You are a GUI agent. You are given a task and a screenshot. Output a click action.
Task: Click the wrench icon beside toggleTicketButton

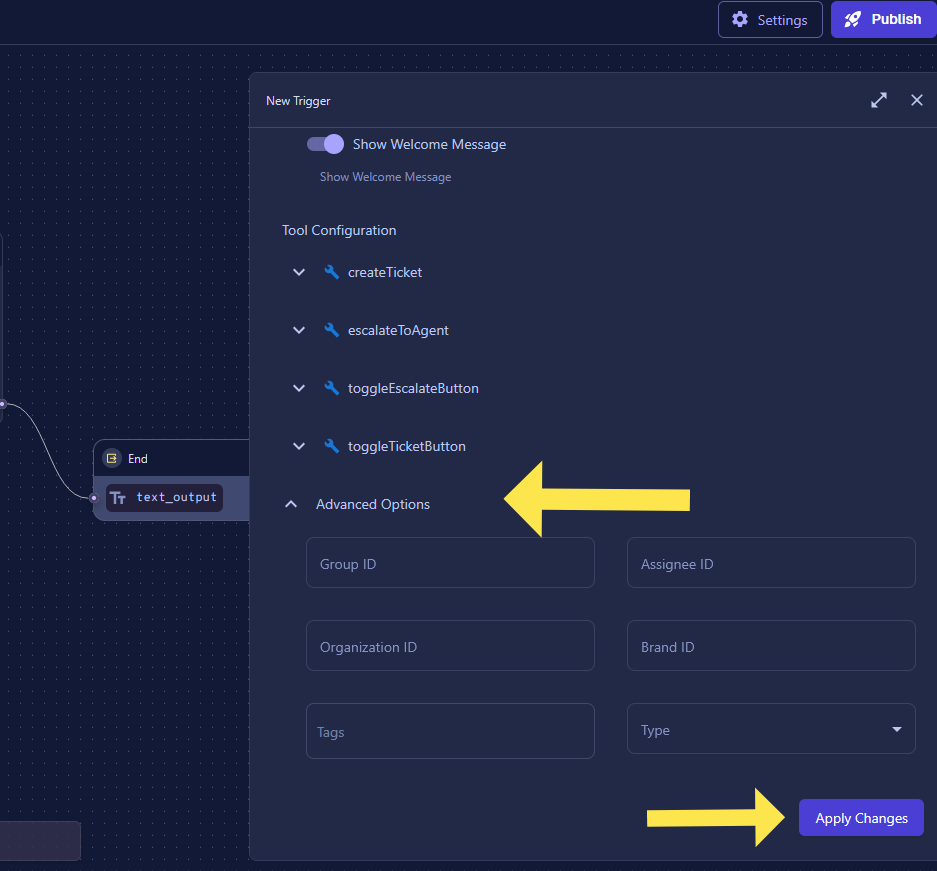coord(332,446)
